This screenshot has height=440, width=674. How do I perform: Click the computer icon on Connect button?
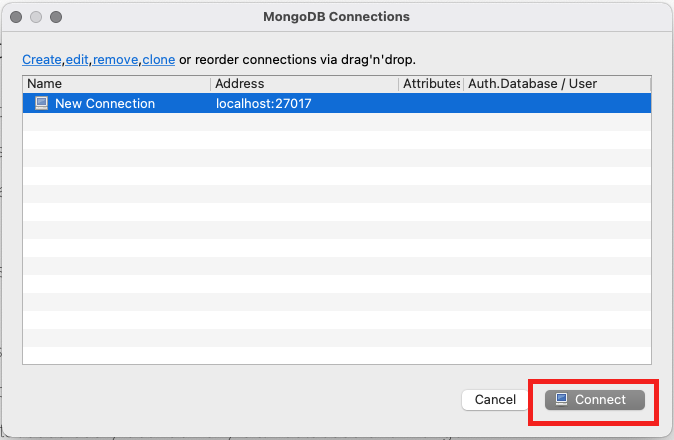click(562, 400)
